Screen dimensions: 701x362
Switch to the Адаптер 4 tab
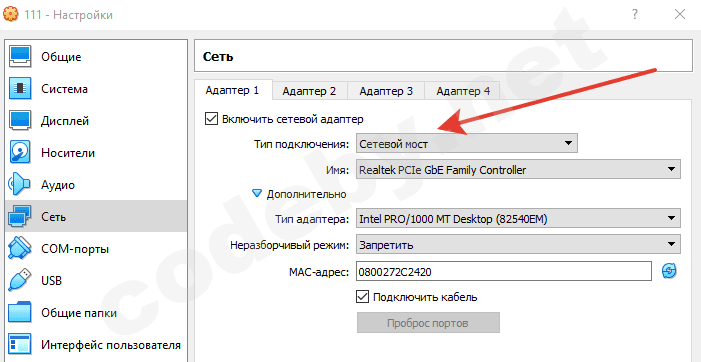[463, 91]
